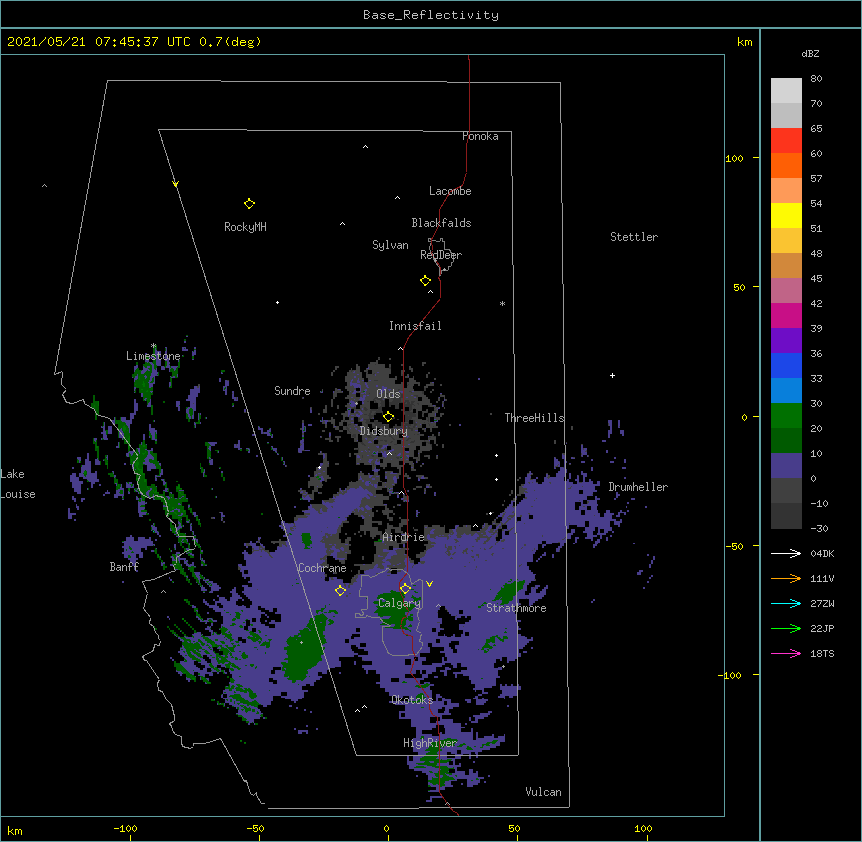Click the cyan 27ZW arrow in legend
862x842 pixels.
pos(786,603)
